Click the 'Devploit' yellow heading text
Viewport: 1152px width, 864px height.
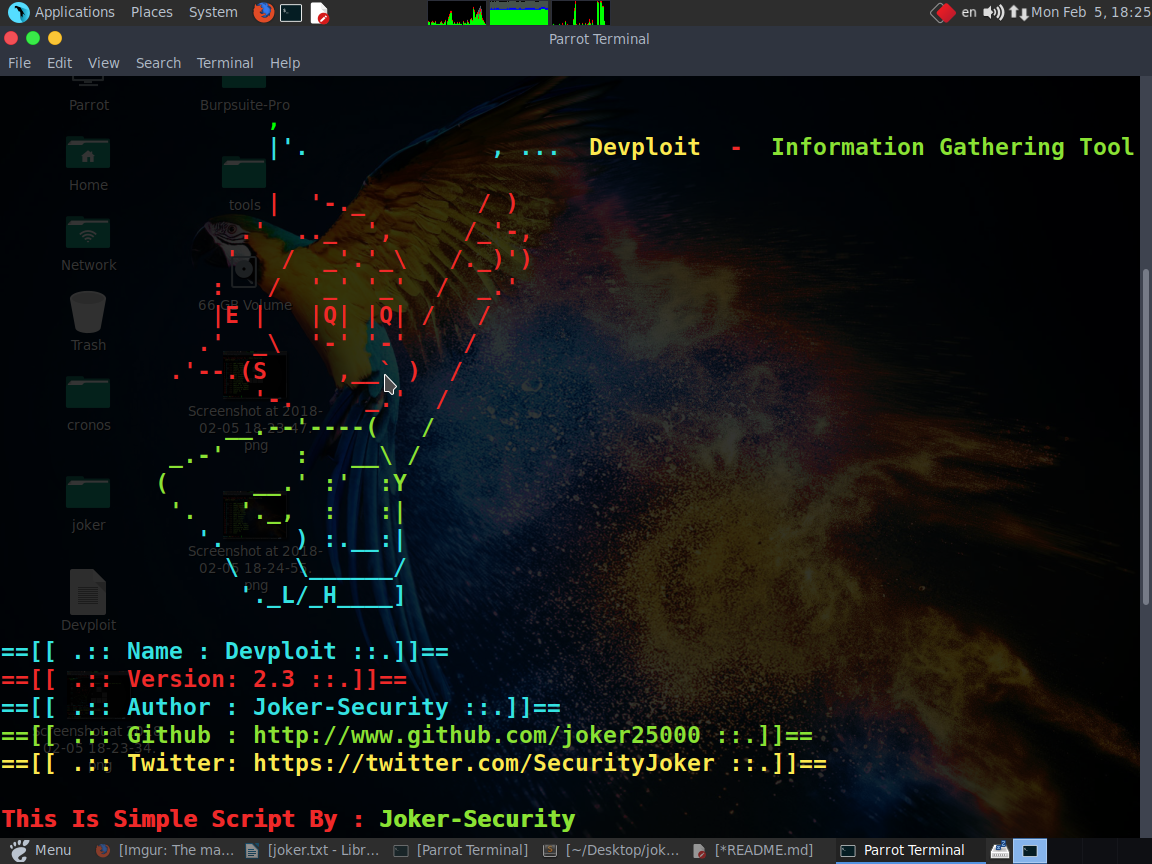point(644,147)
